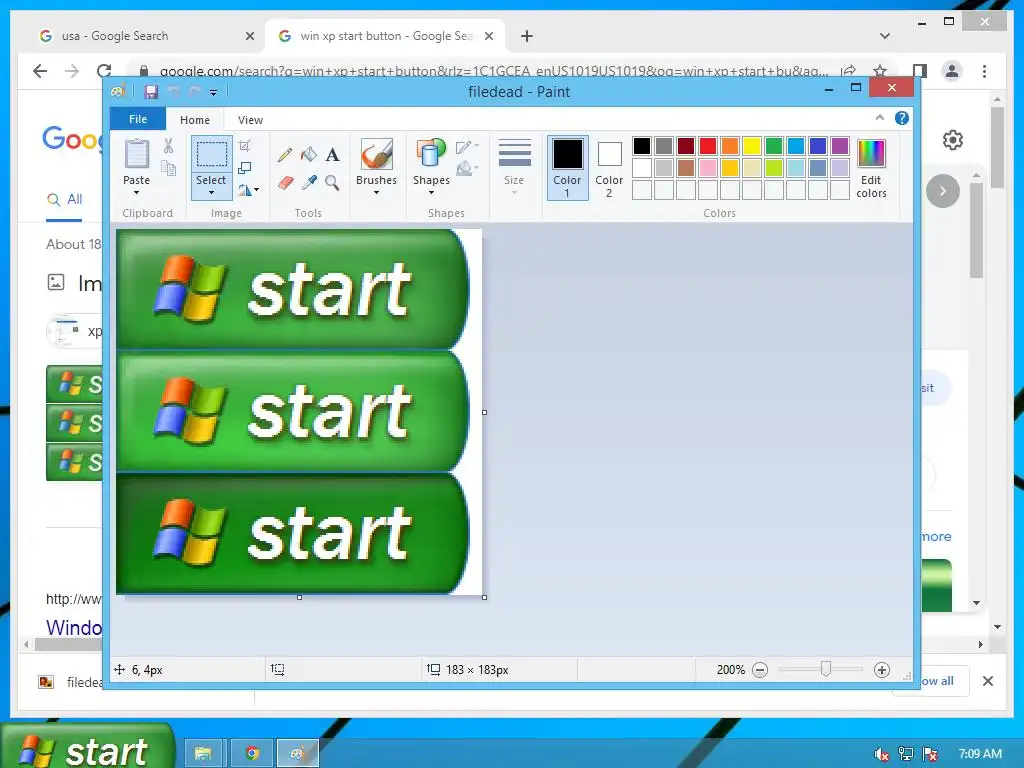Select Color 2 background box
The height and width of the screenshot is (768, 1024).
(x=609, y=168)
